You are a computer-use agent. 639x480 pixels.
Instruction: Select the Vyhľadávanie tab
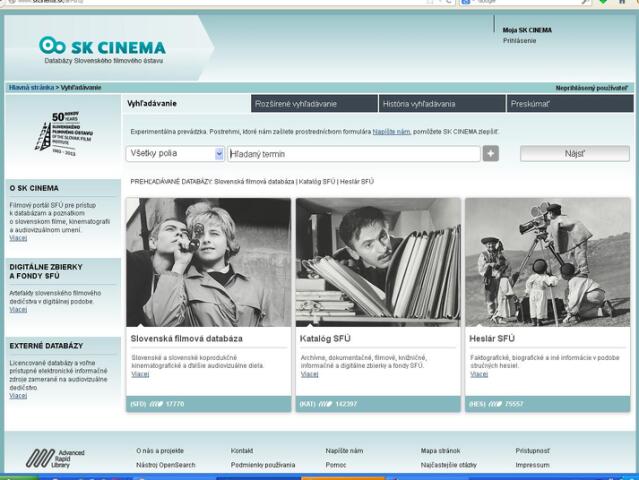(186, 103)
